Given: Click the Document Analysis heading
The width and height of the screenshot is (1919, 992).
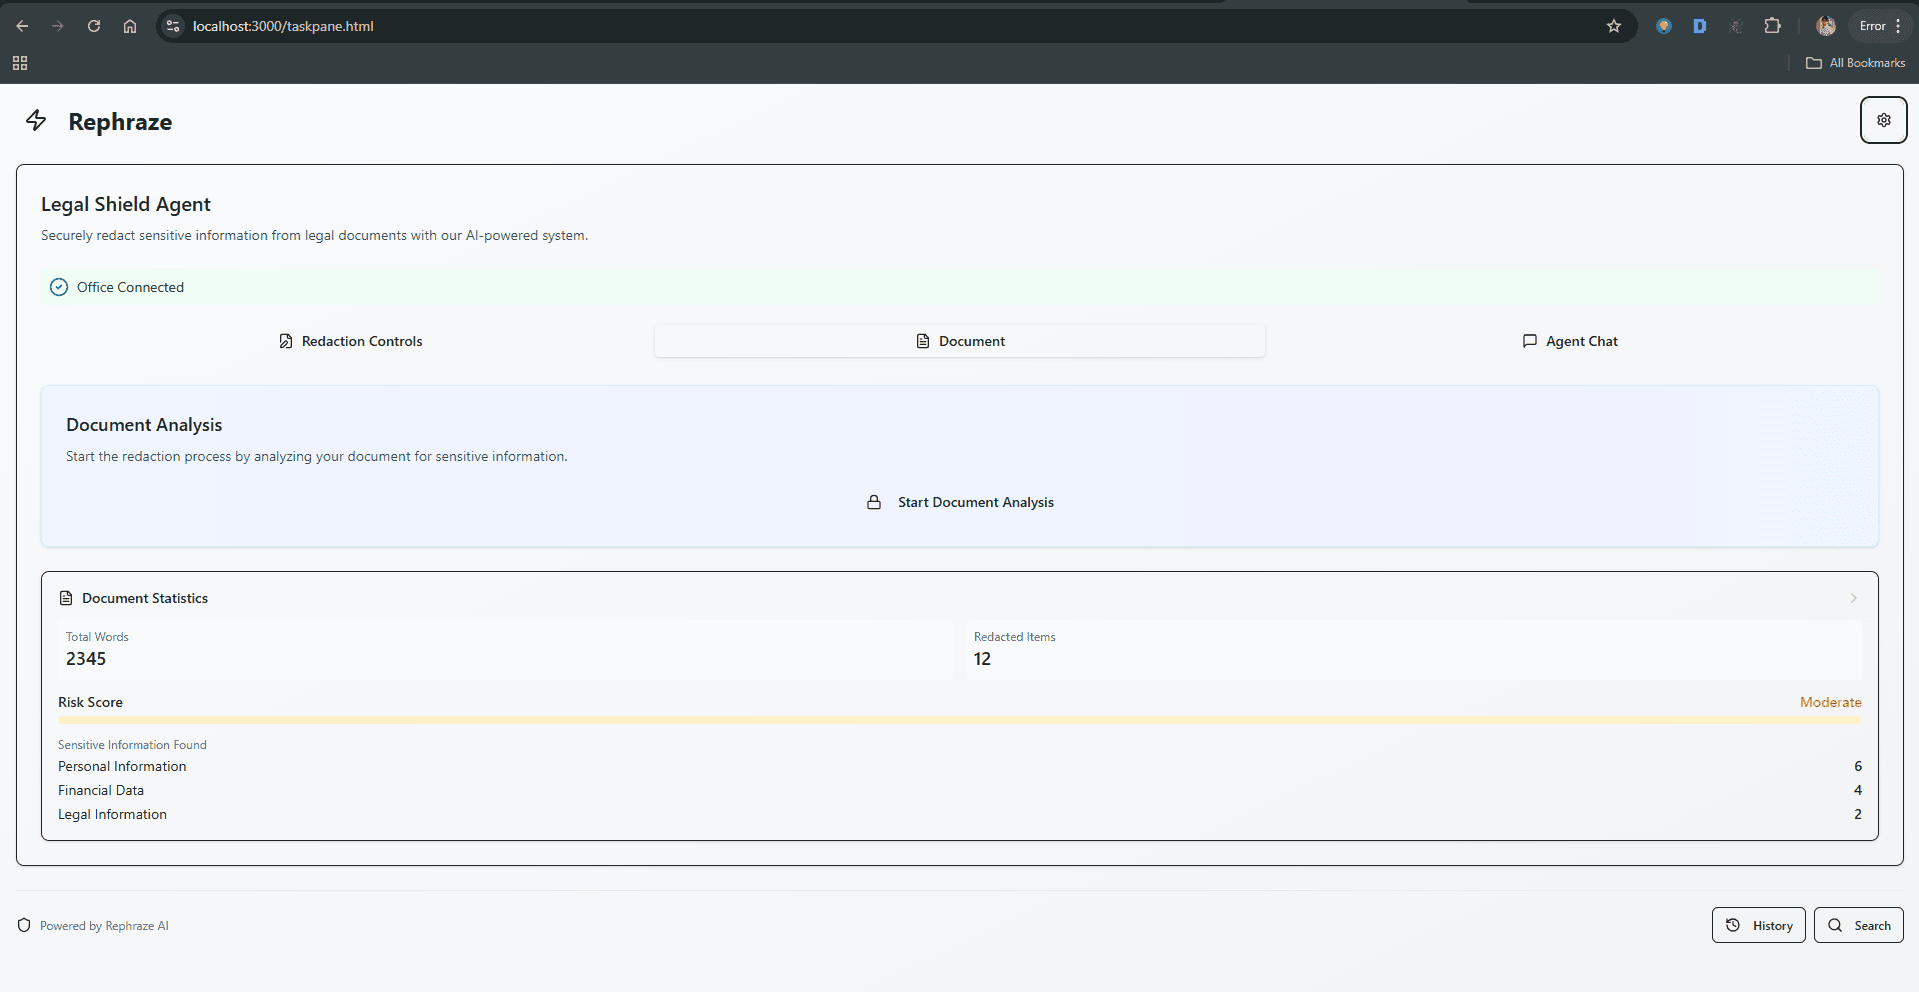Looking at the screenshot, I should pyautogui.click(x=144, y=425).
